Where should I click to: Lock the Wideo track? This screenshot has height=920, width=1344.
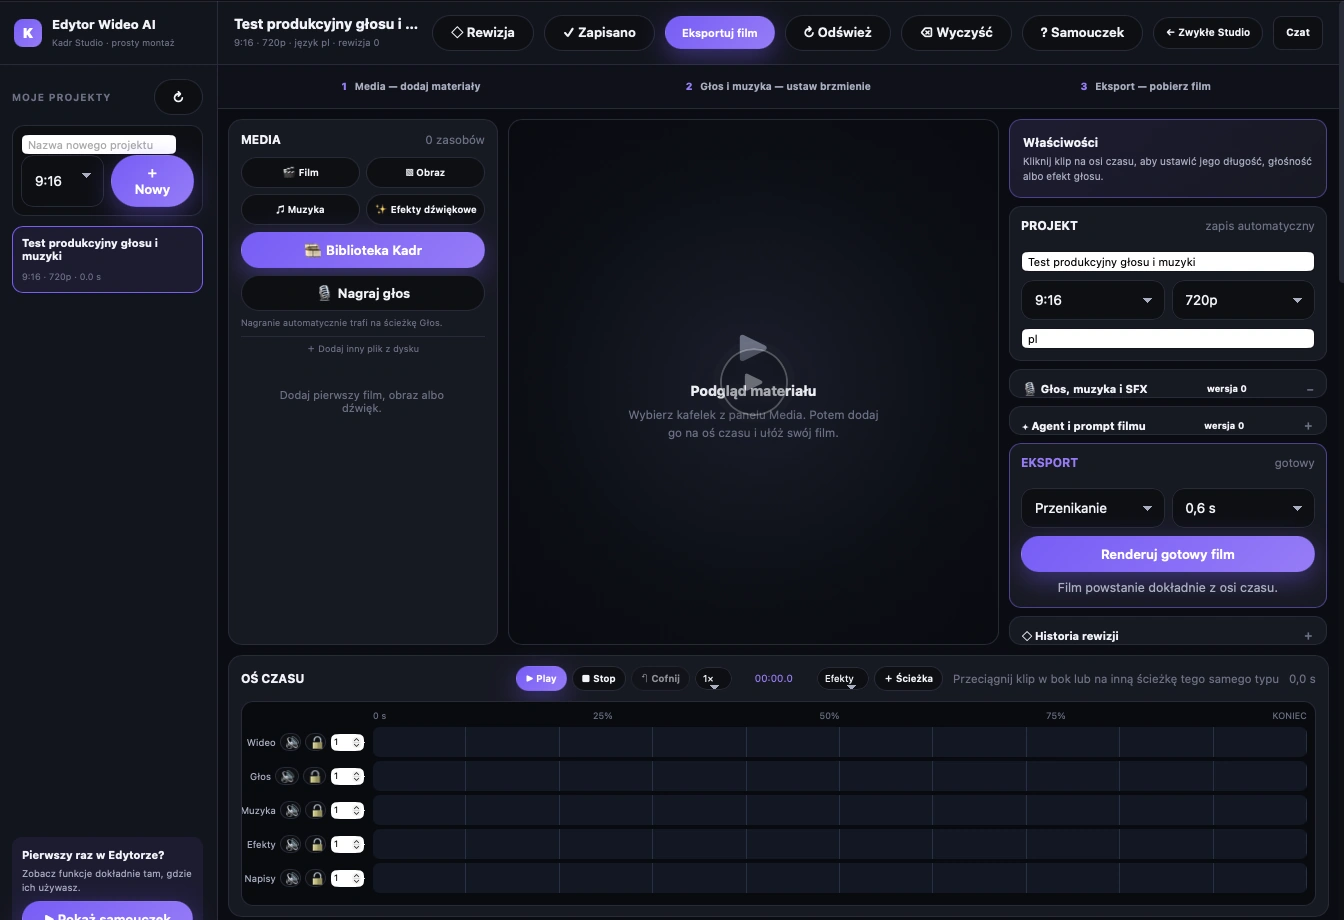click(316, 743)
